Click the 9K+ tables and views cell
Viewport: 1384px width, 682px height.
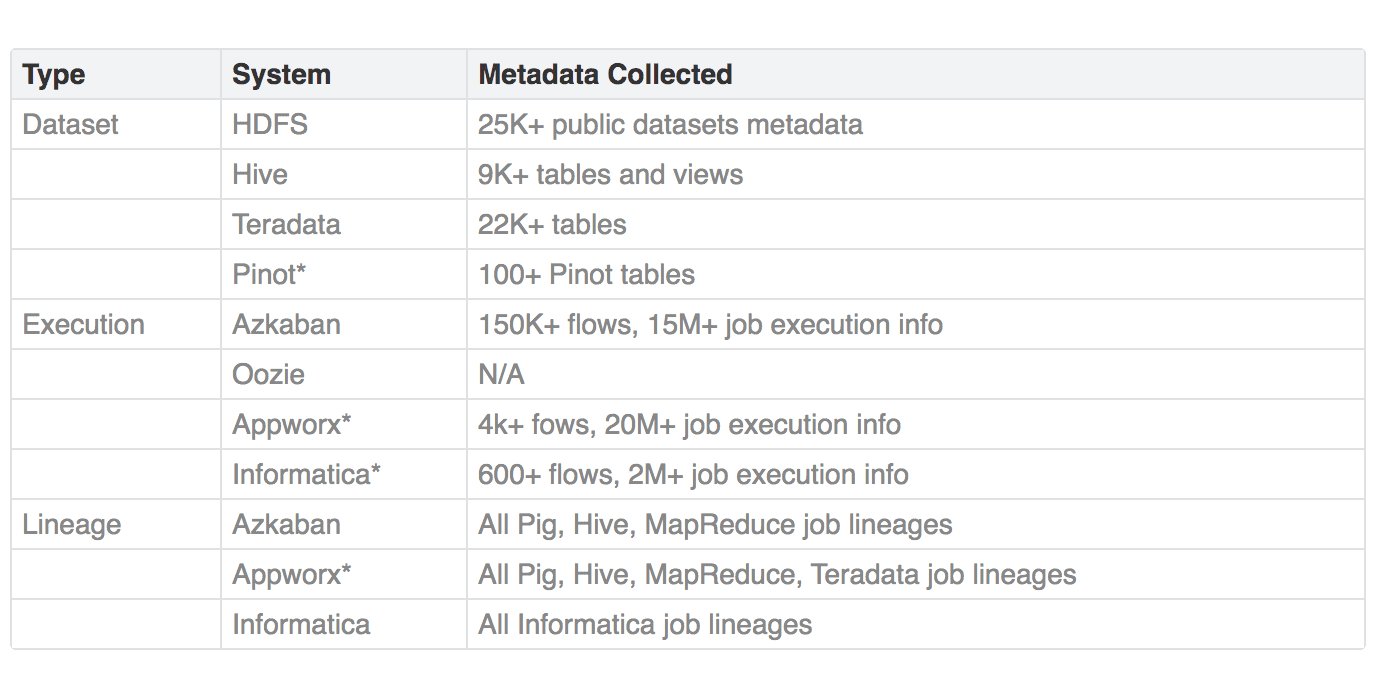coord(610,175)
